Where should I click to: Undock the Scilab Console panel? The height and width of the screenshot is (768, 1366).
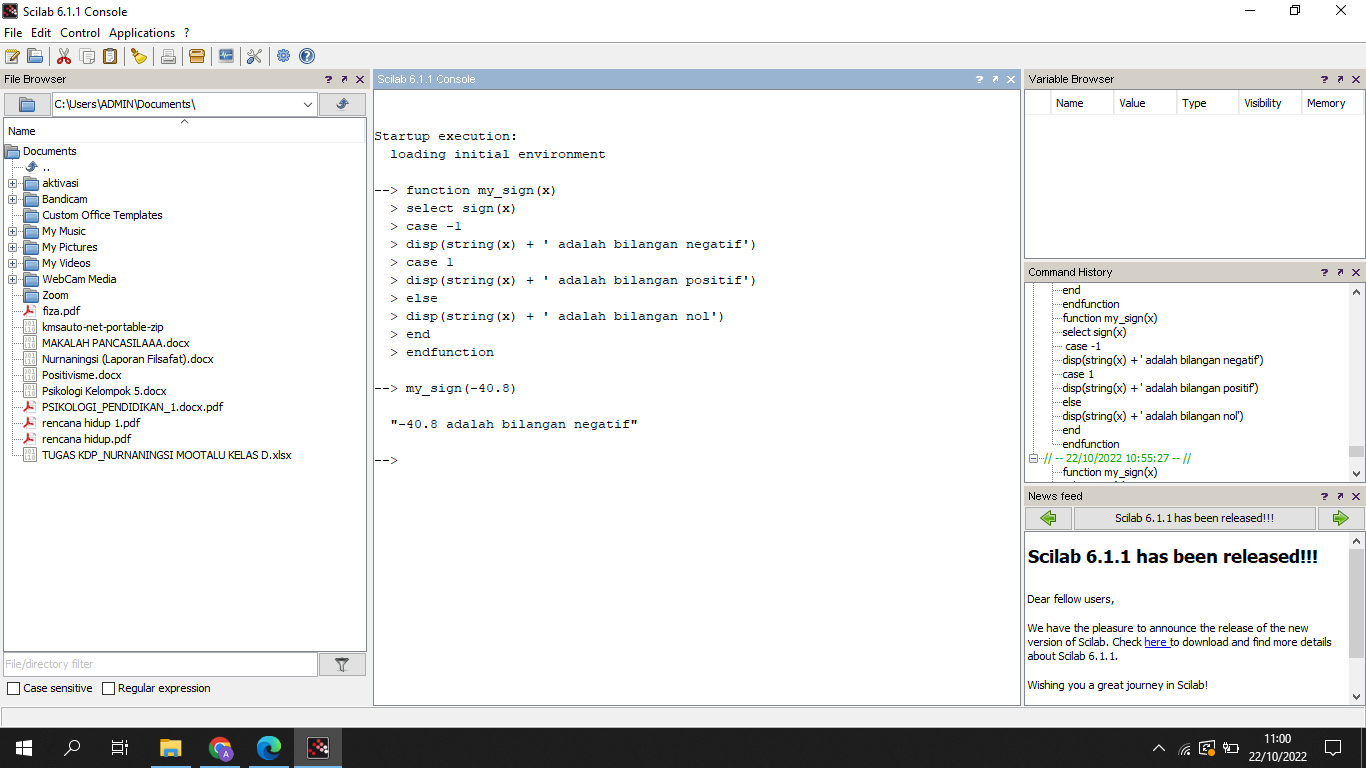pyautogui.click(x=996, y=79)
